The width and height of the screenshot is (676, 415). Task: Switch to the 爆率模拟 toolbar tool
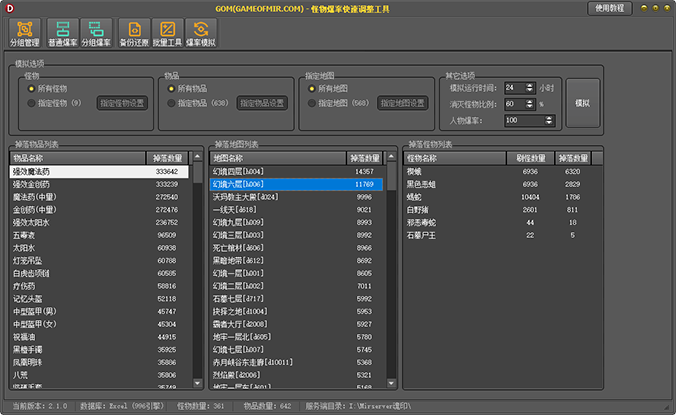tap(201, 33)
